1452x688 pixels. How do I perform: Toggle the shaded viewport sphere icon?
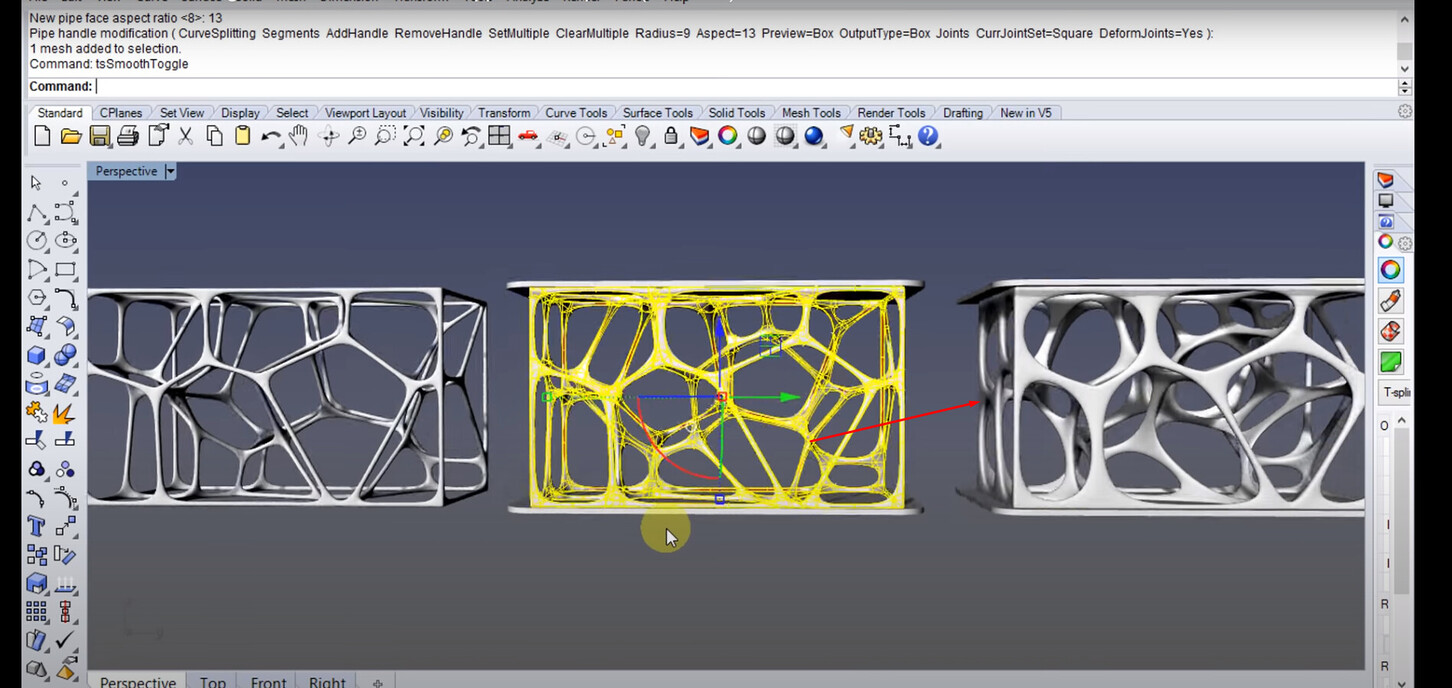coord(757,136)
